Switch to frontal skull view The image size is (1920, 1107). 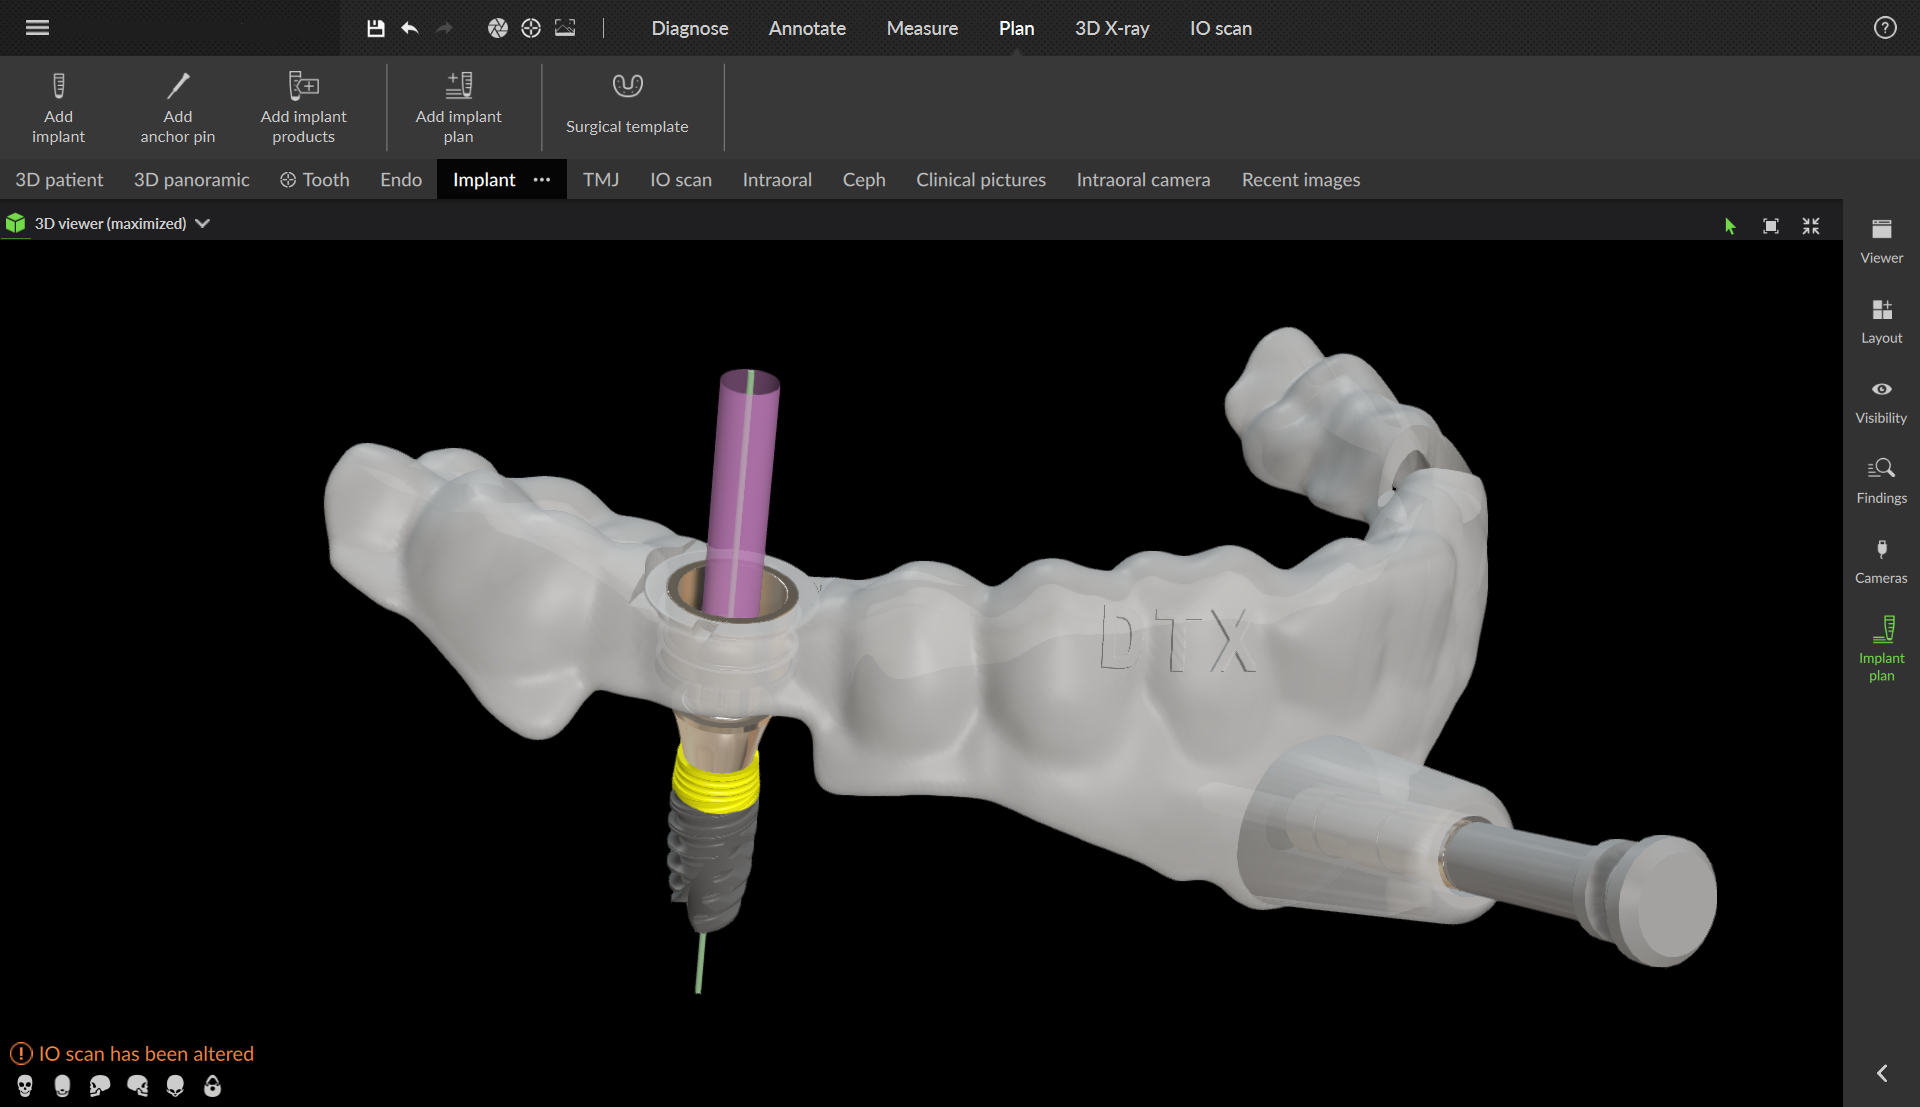tap(25, 1086)
